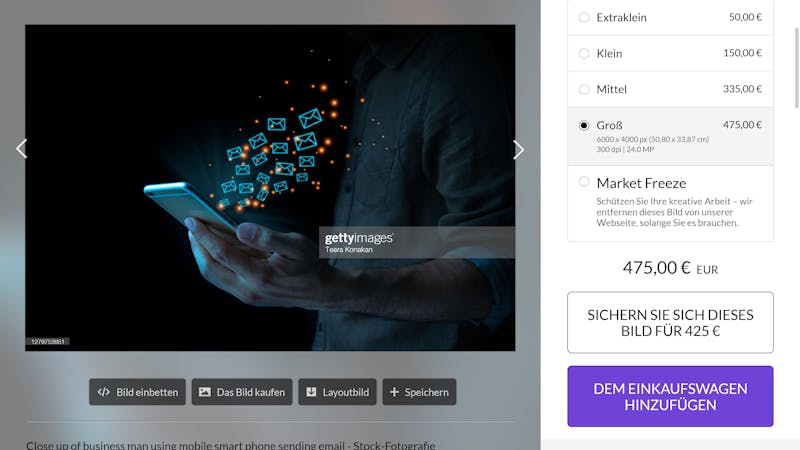Screen dimensions: 800x450
Task: Select the Groß size radio button
Action: pos(584,125)
